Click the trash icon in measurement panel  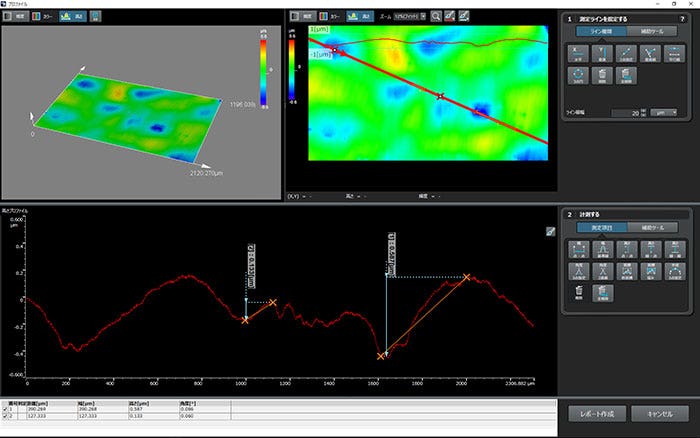tap(579, 294)
